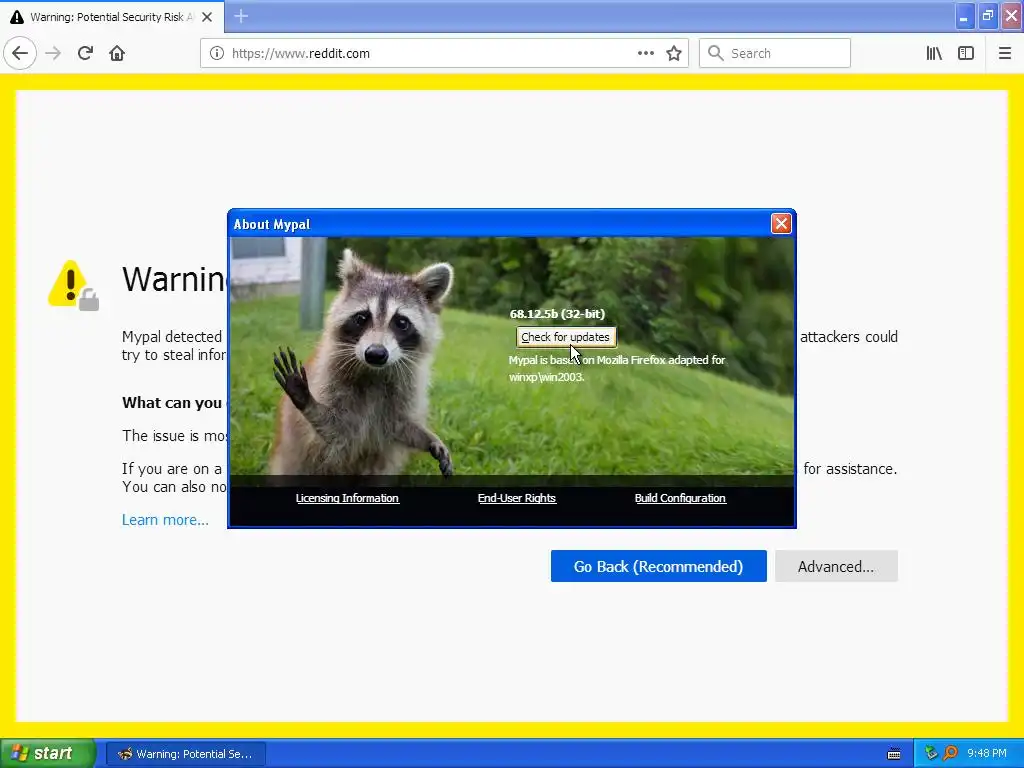Close the About Mypal dialog
This screenshot has width=1024, height=768.
781,223
